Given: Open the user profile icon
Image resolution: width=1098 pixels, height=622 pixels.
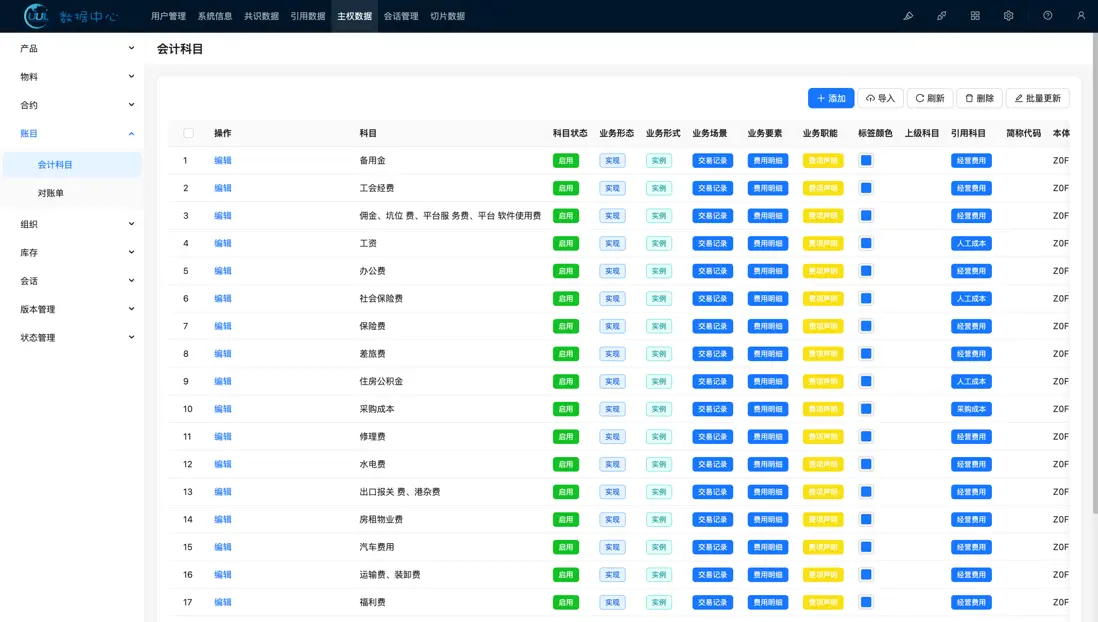Looking at the screenshot, I should (x=1080, y=15).
